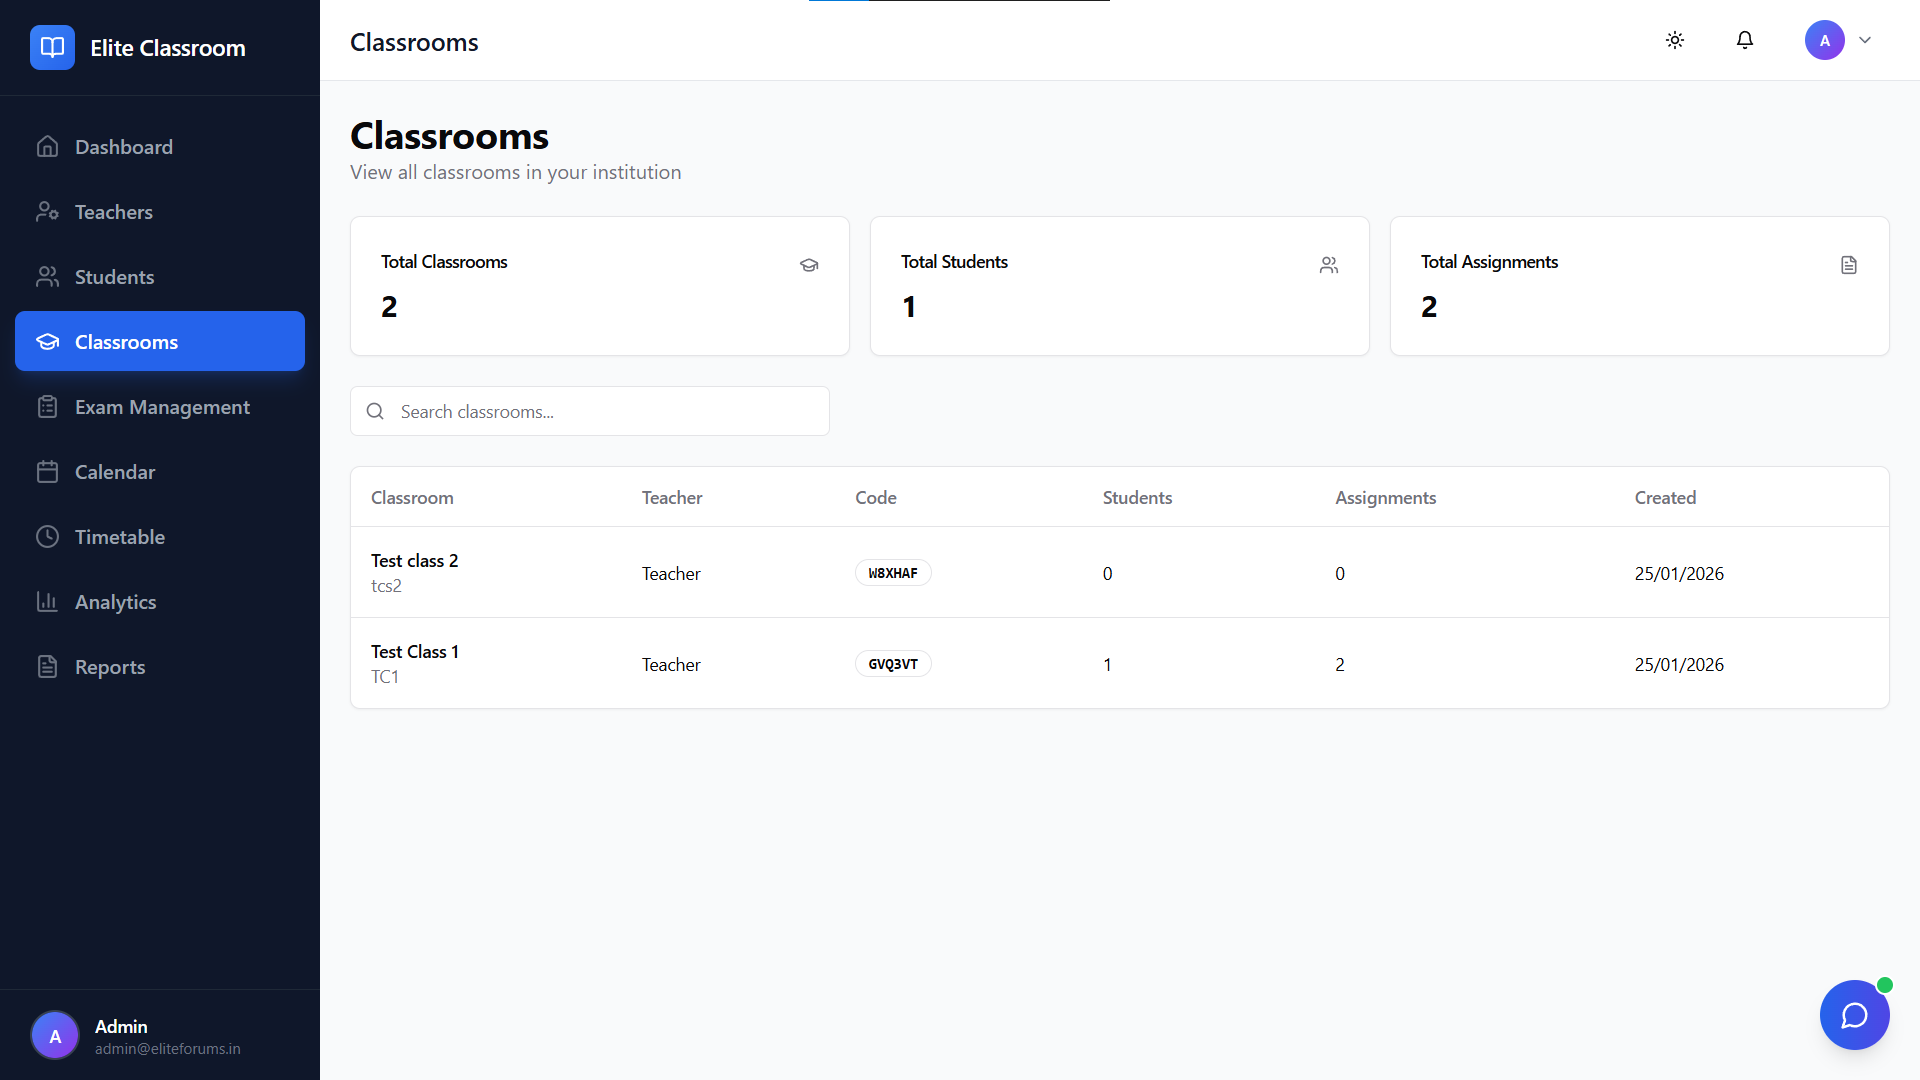Screen dimensions: 1920x1080
Task: Click the purple avatar in top bar
Action: coord(1824,40)
